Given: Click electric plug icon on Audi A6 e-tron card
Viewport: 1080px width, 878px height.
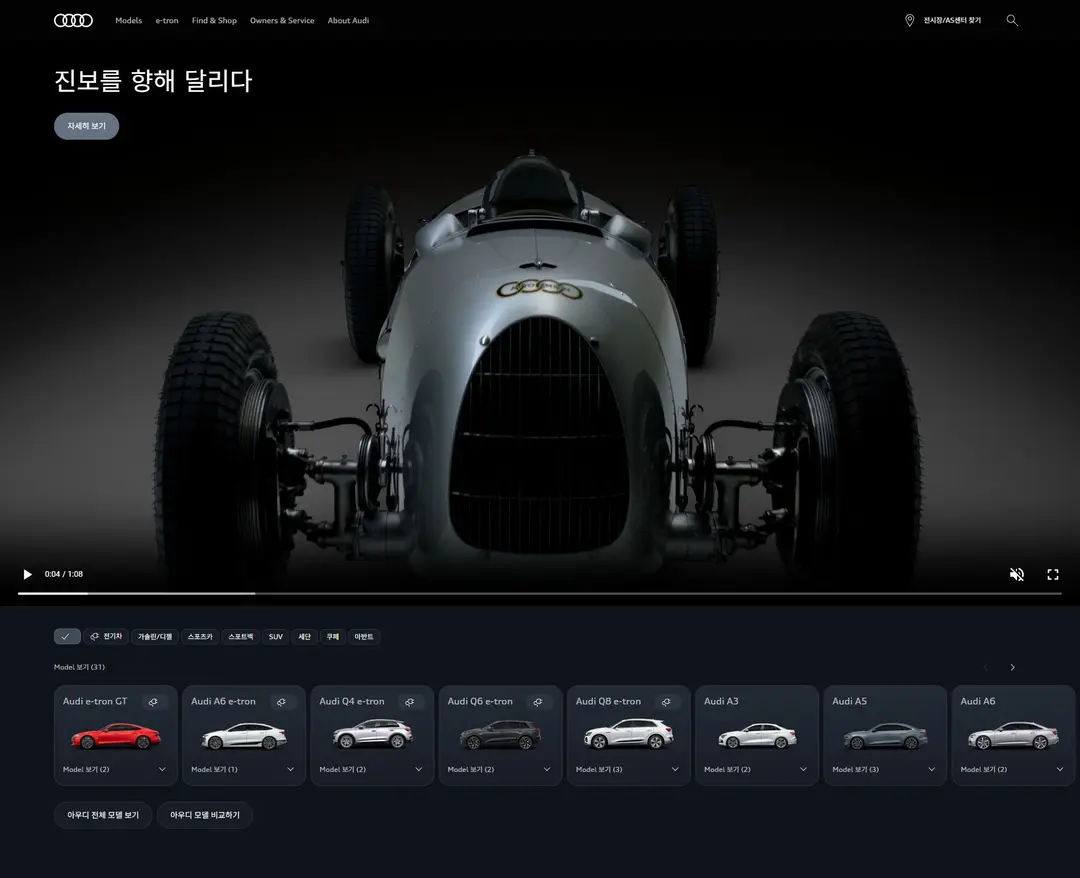Looking at the screenshot, I should point(282,702).
